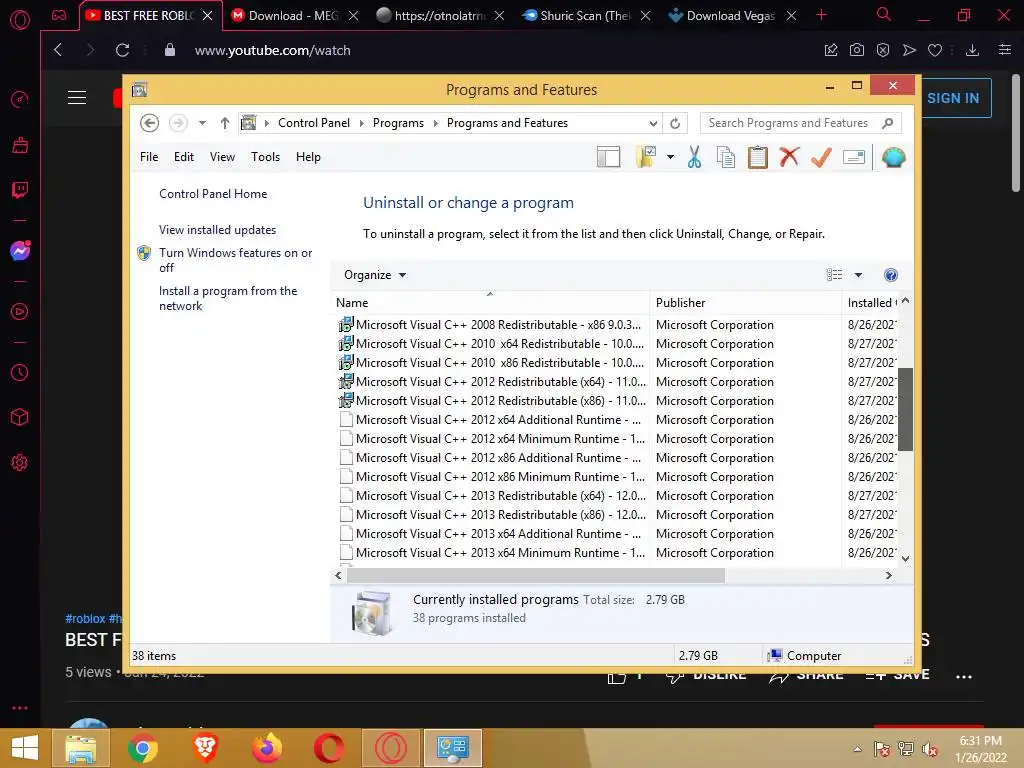Click the Publisher column header
Image resolution: width=1024 pixels, height=768 pixels.
tap(745, 303)
